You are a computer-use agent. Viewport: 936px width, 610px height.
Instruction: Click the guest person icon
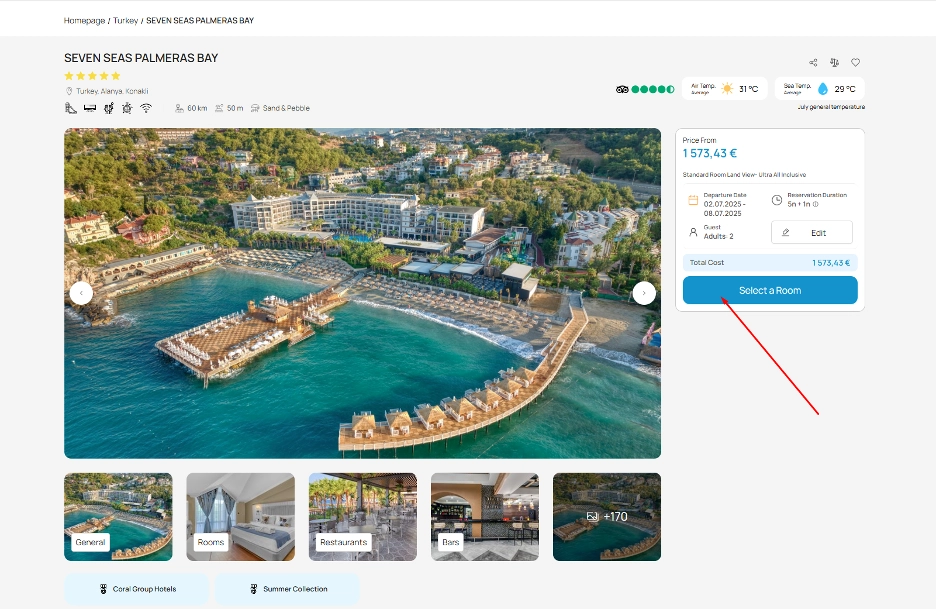[693, 231]
